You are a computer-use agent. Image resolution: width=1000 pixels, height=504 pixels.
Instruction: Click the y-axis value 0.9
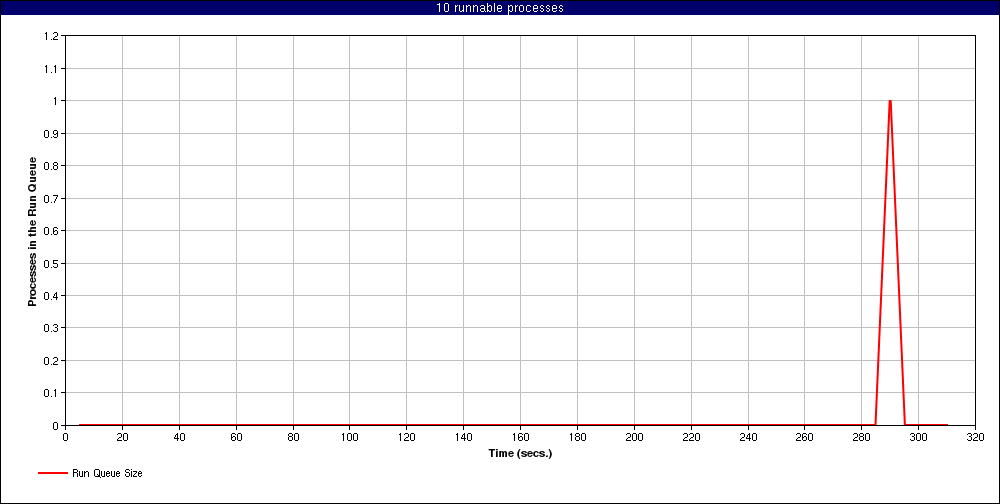[x=53, y=133]
